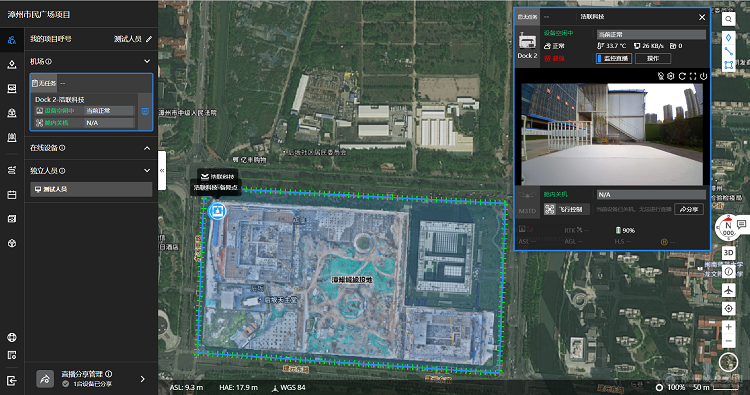Select the polygon area drawing tool
This screenshot has width=750, height=395.
pos(728,65)
